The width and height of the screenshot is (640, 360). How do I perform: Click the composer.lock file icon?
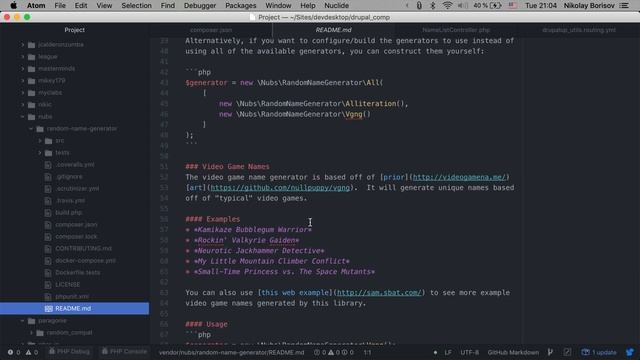(x=48, y=237)
